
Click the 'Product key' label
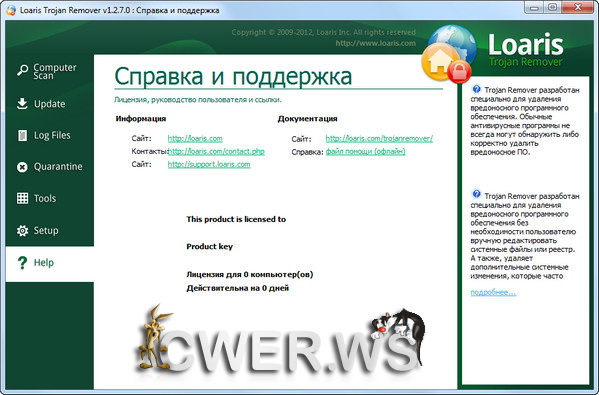[209, 247]
